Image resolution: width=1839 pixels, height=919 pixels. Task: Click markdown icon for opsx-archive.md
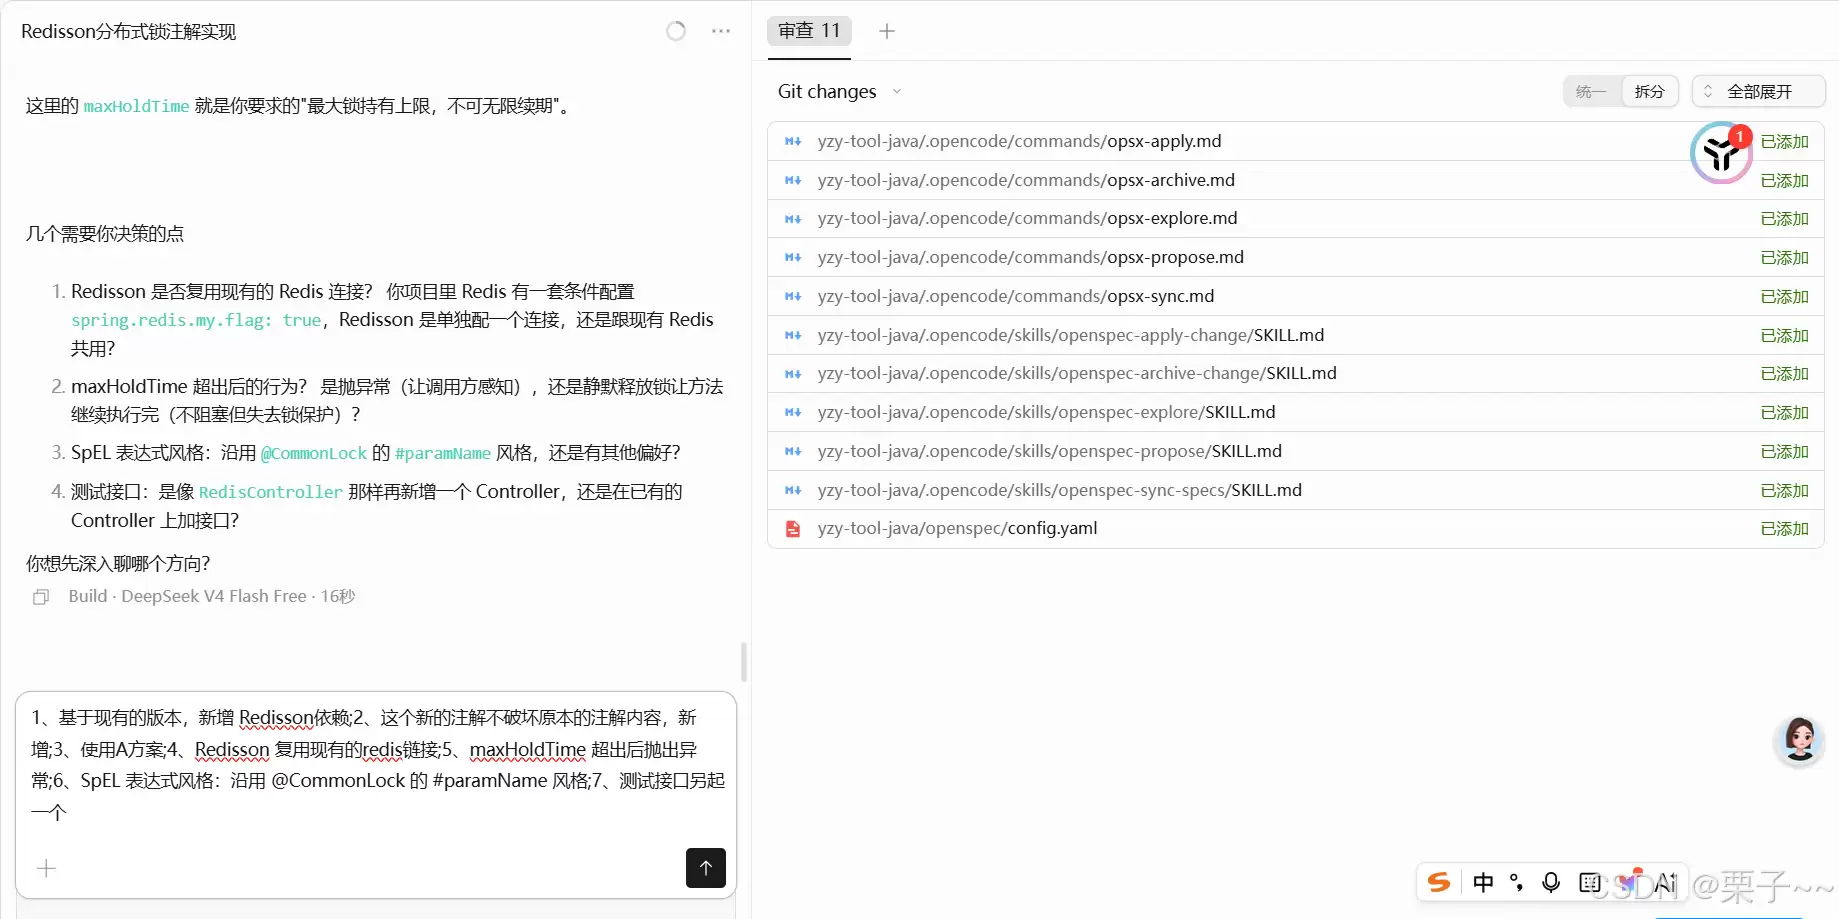click(x=793, y=180)
